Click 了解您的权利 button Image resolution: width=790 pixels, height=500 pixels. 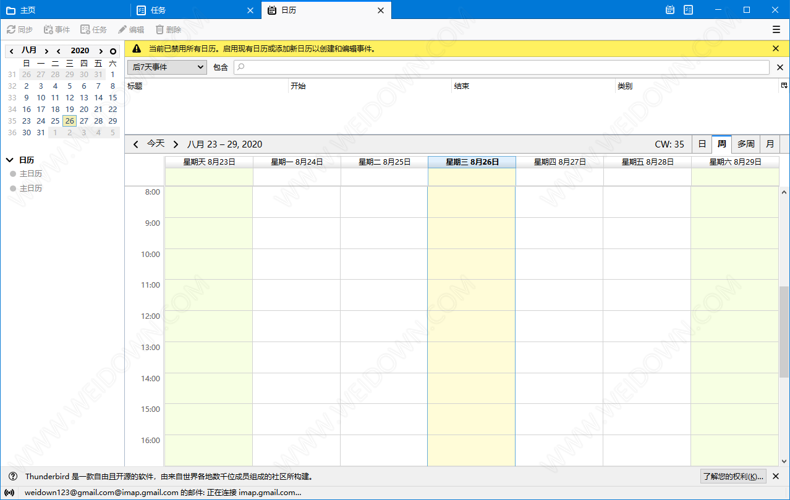734,476
